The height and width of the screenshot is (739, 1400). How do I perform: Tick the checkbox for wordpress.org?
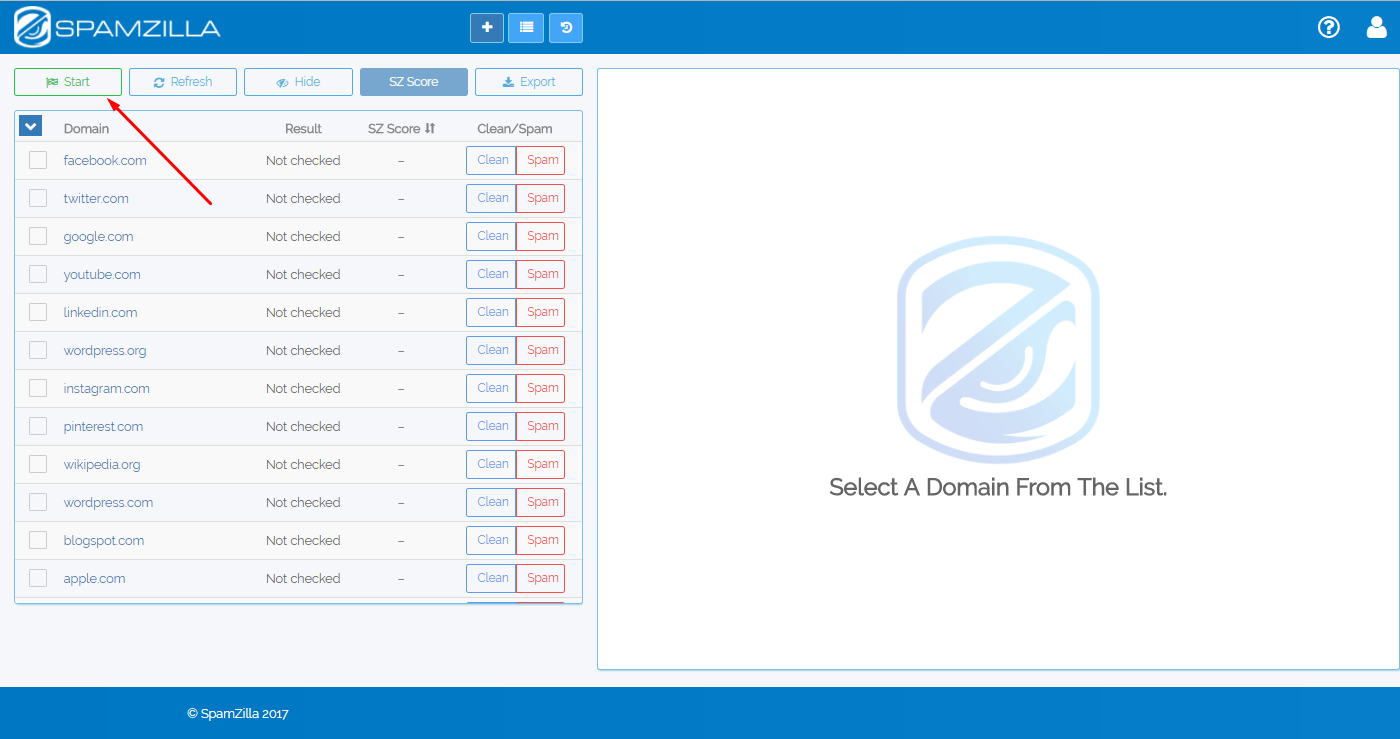(38, 350)
